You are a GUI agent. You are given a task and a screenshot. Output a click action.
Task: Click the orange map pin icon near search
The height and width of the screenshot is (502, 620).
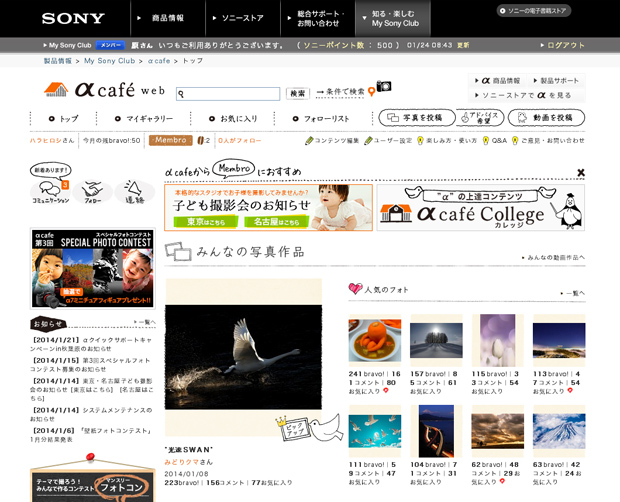tap(371, 92)
